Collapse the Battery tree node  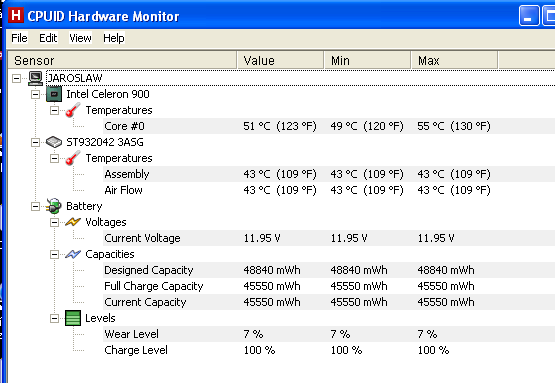tap(35, 206)
